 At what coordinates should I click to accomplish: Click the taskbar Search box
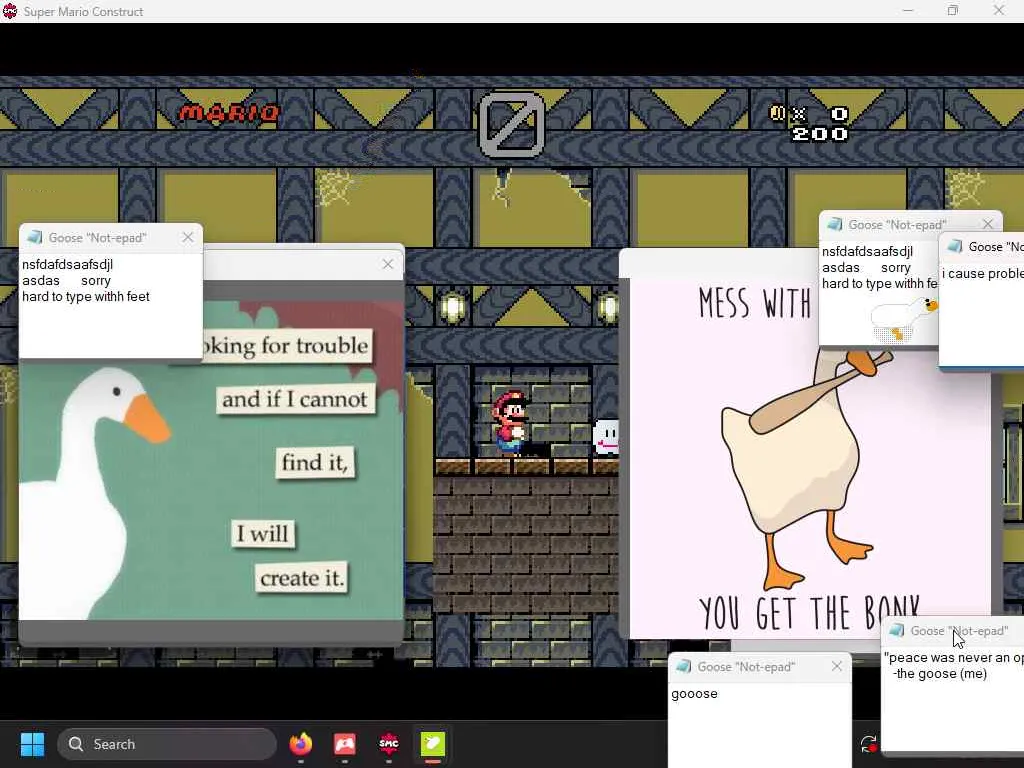167,744
